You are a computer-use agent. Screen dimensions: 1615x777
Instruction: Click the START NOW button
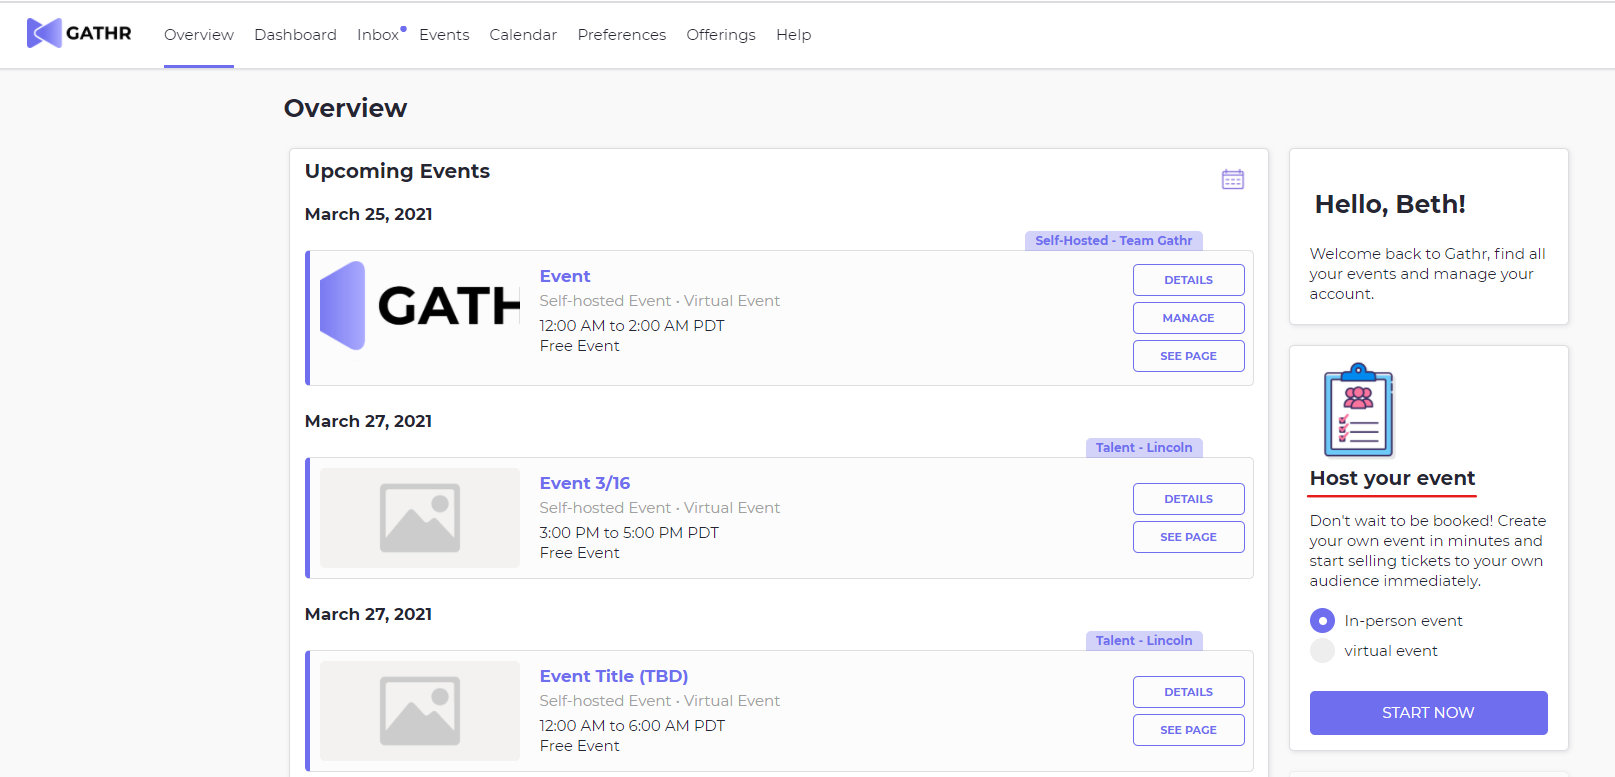pyautogui.click(x=1428, y=713)
